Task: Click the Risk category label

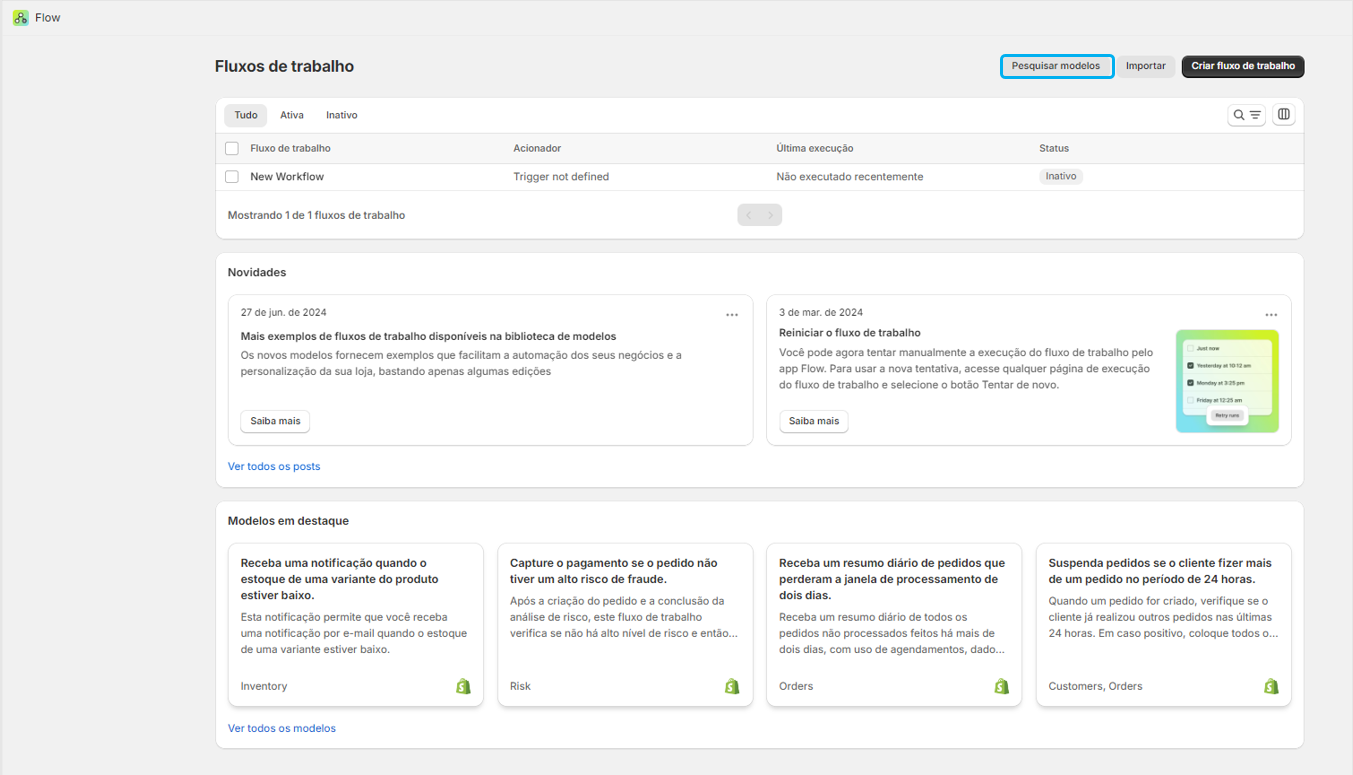Action: [x=520, y=686]
